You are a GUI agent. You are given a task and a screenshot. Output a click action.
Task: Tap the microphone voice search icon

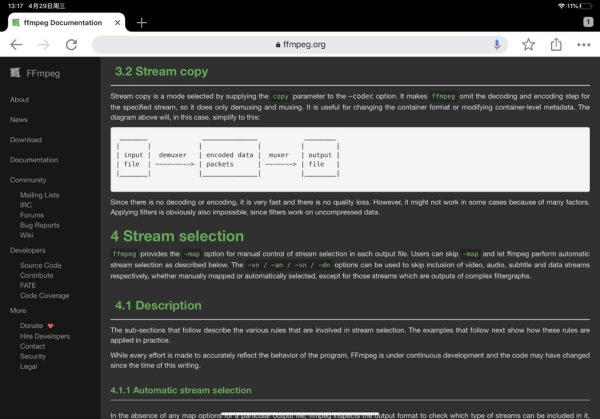[497, 44]
